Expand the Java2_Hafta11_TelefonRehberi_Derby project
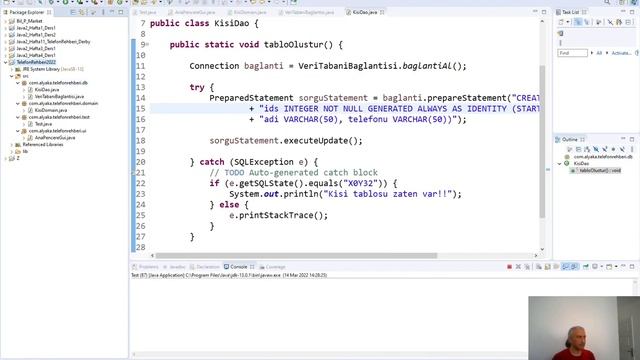The width and height of the screenshot is (640, 360). click(x=6, y=42)
